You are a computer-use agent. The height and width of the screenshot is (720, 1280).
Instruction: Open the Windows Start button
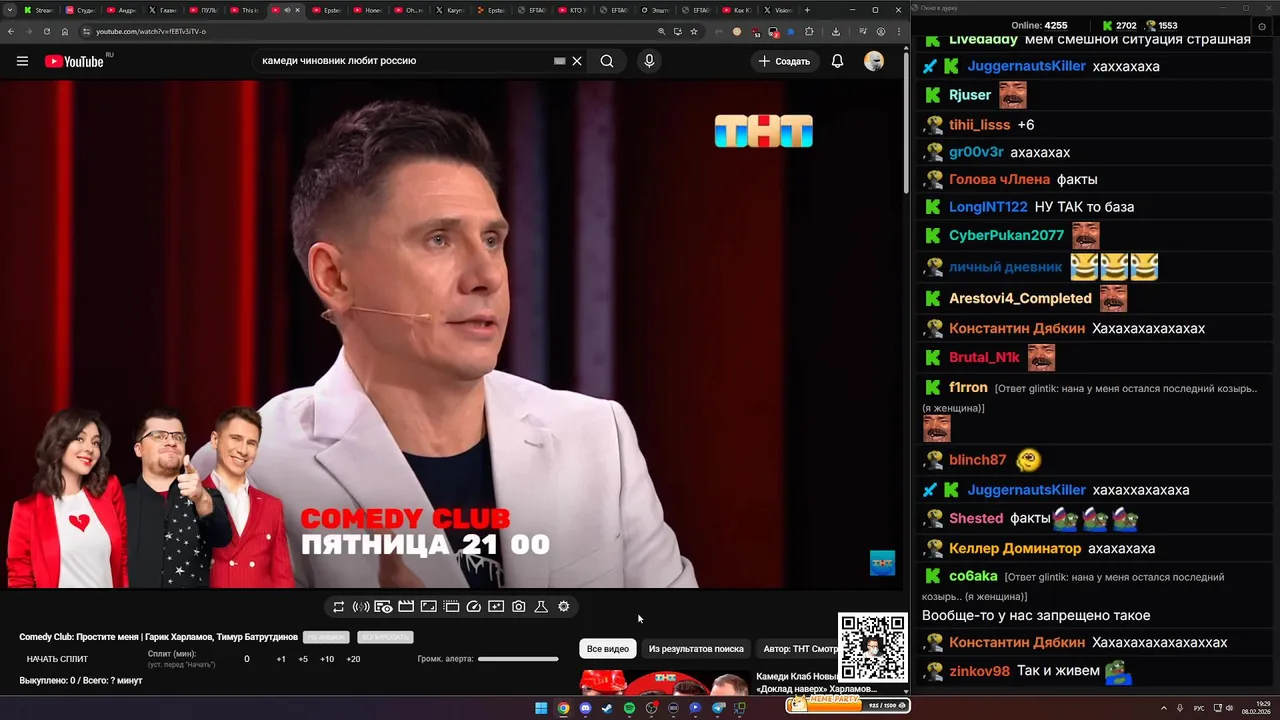click(541, 708)
